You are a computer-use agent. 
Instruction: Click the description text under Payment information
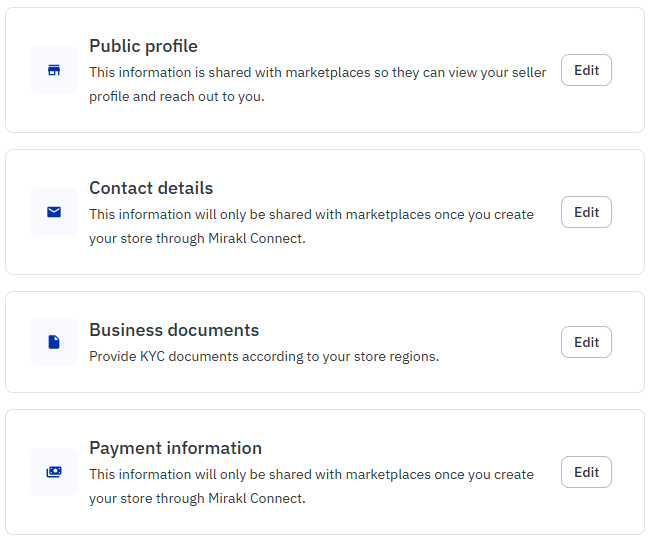coord(311,486)
